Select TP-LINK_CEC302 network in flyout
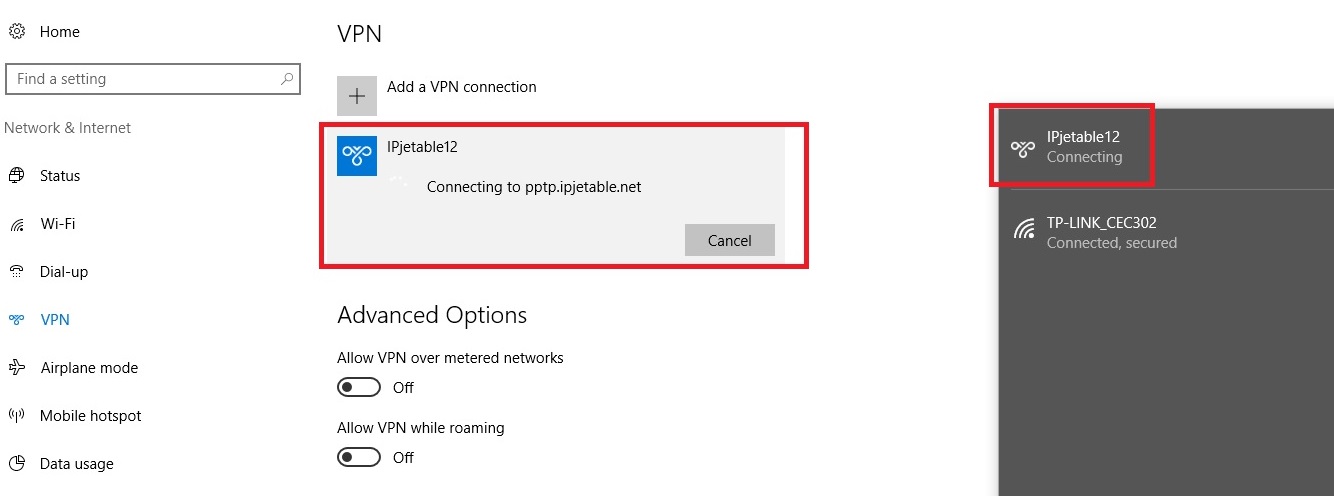This screenshot has width=1334, height=496. point(1166,232)
